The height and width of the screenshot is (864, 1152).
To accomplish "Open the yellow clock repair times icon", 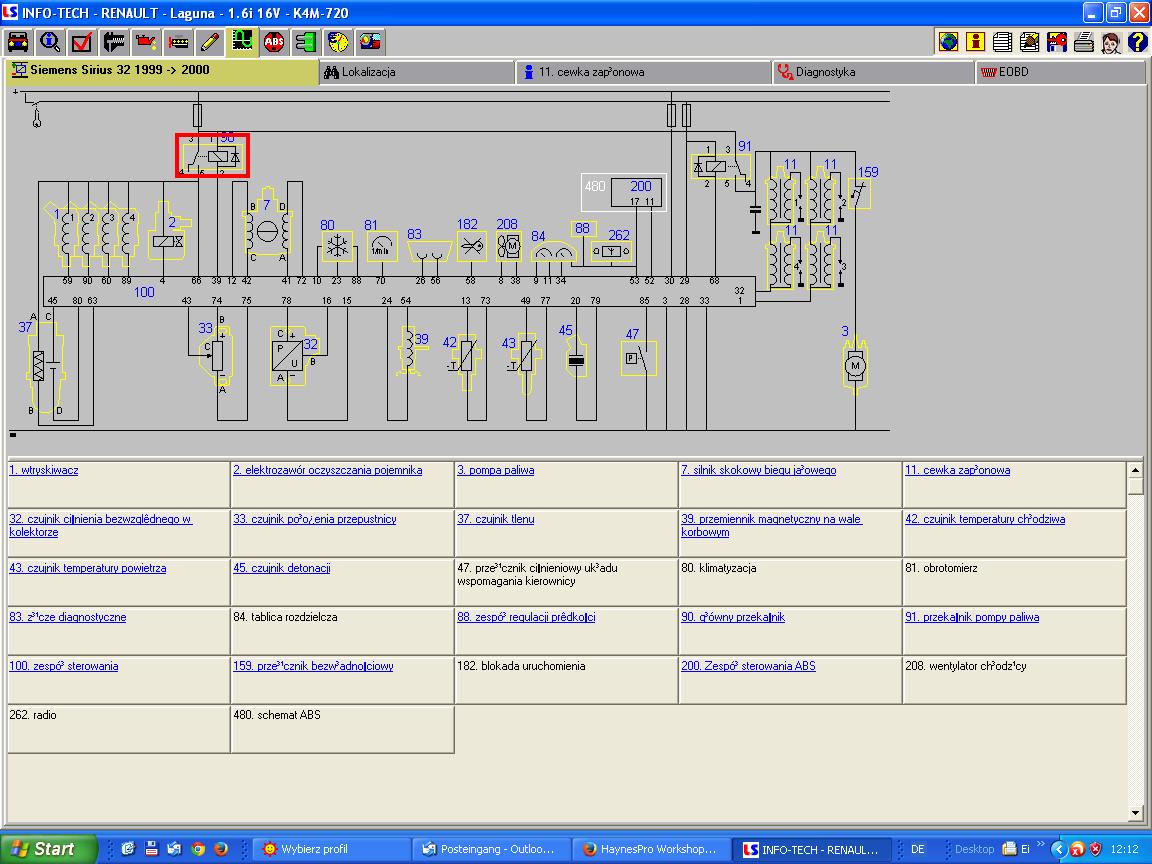I will coord(338,42).
